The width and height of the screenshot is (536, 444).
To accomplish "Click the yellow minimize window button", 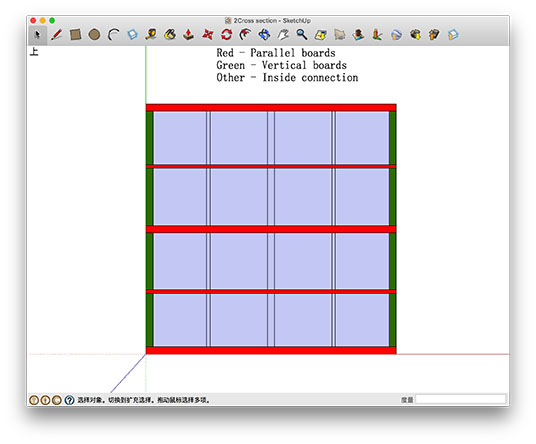I will (x=43, y=21).
